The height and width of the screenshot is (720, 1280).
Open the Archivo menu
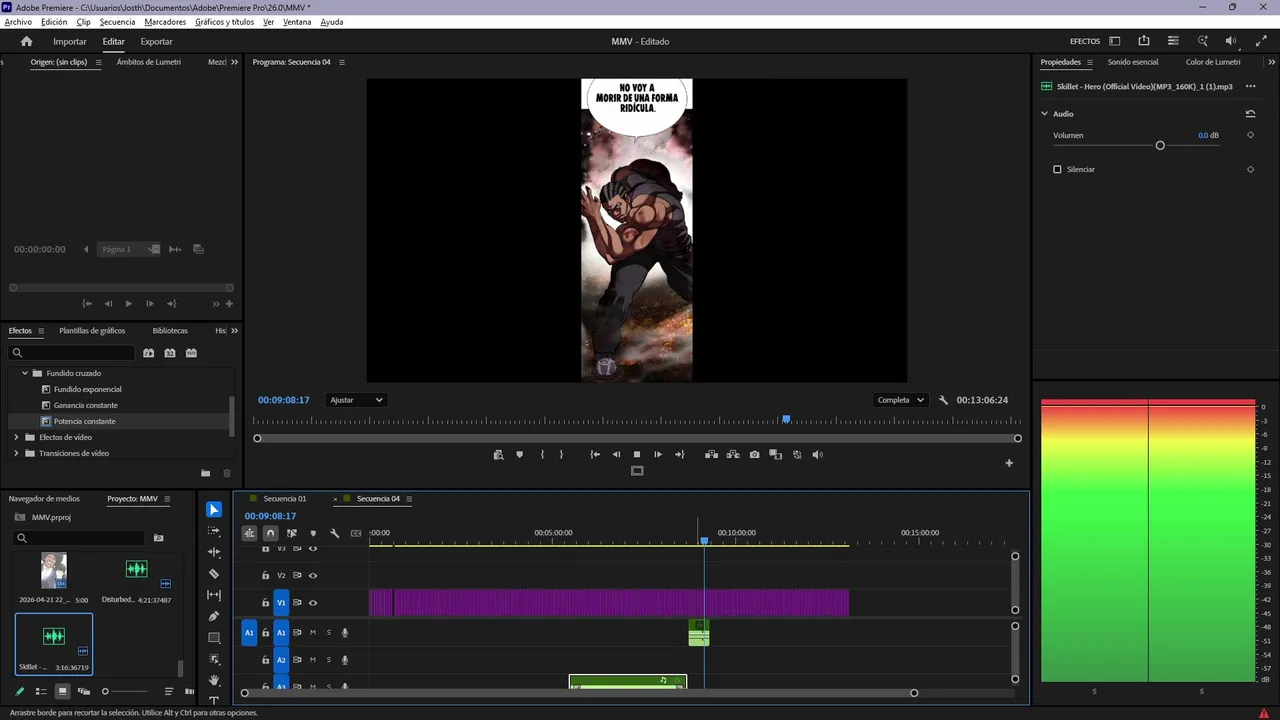pos(18,22)
